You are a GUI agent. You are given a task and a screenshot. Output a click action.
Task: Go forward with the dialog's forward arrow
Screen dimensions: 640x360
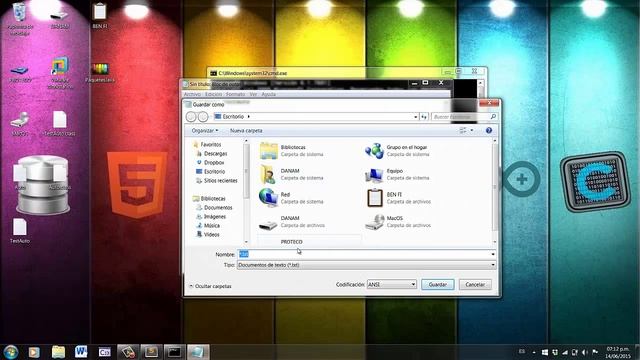(203, 117)
